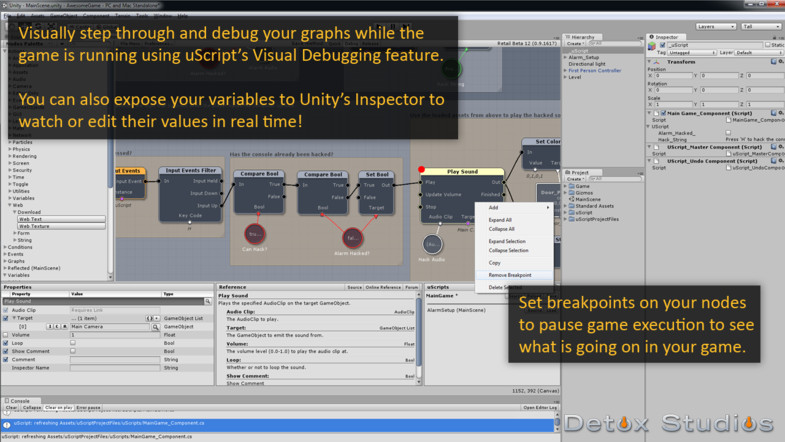
Task: Choose Remove Breakpoint from context menu
Action: click(514, 275)
